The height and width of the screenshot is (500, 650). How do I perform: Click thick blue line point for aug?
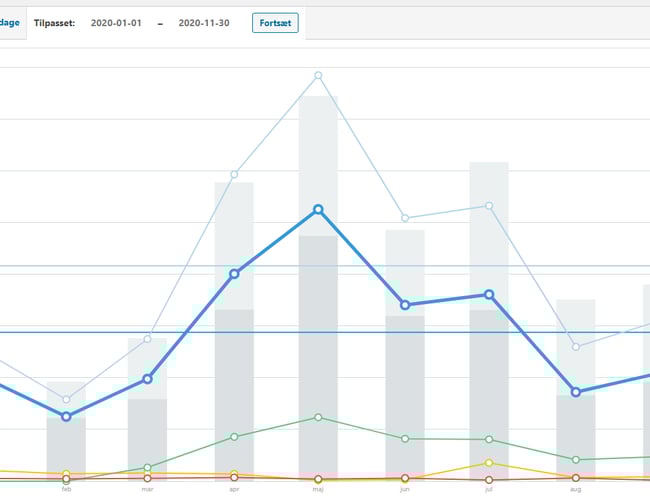tap(575, 391)
